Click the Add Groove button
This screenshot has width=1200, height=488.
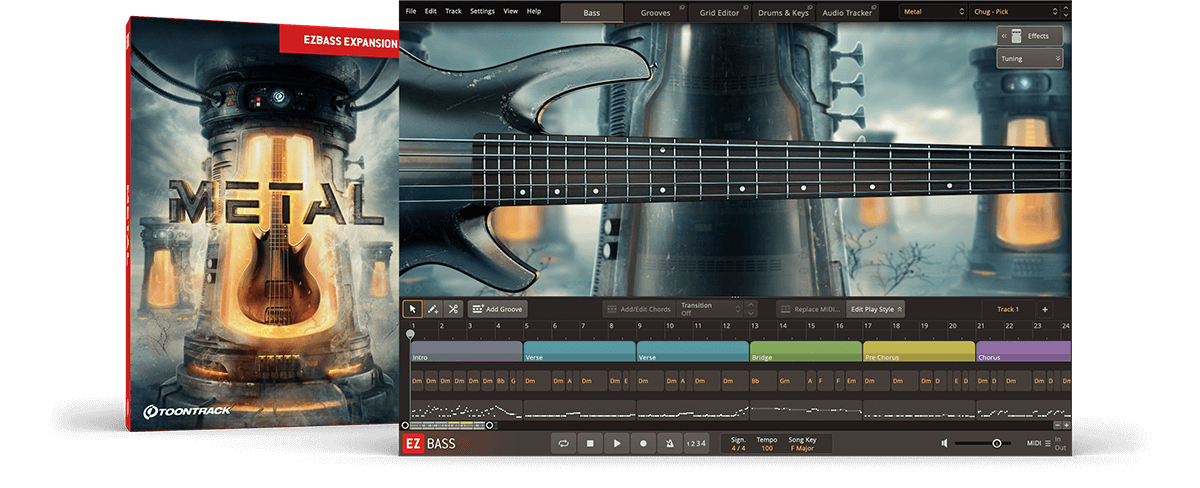tap(496, 310)
